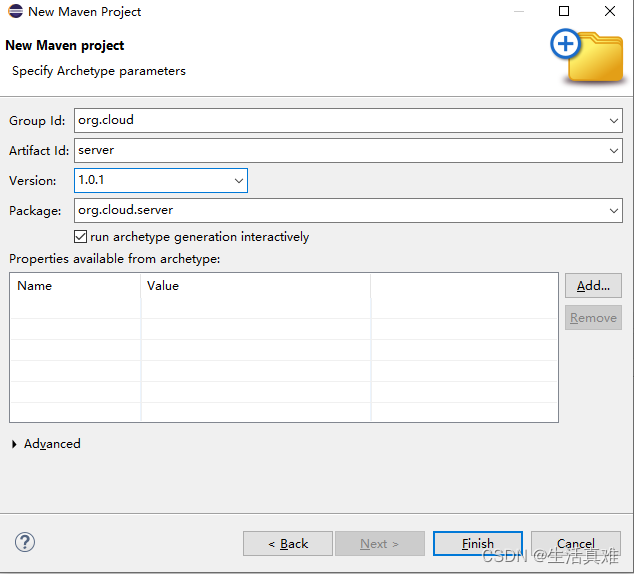Click the Name column header

click(76, 286)
